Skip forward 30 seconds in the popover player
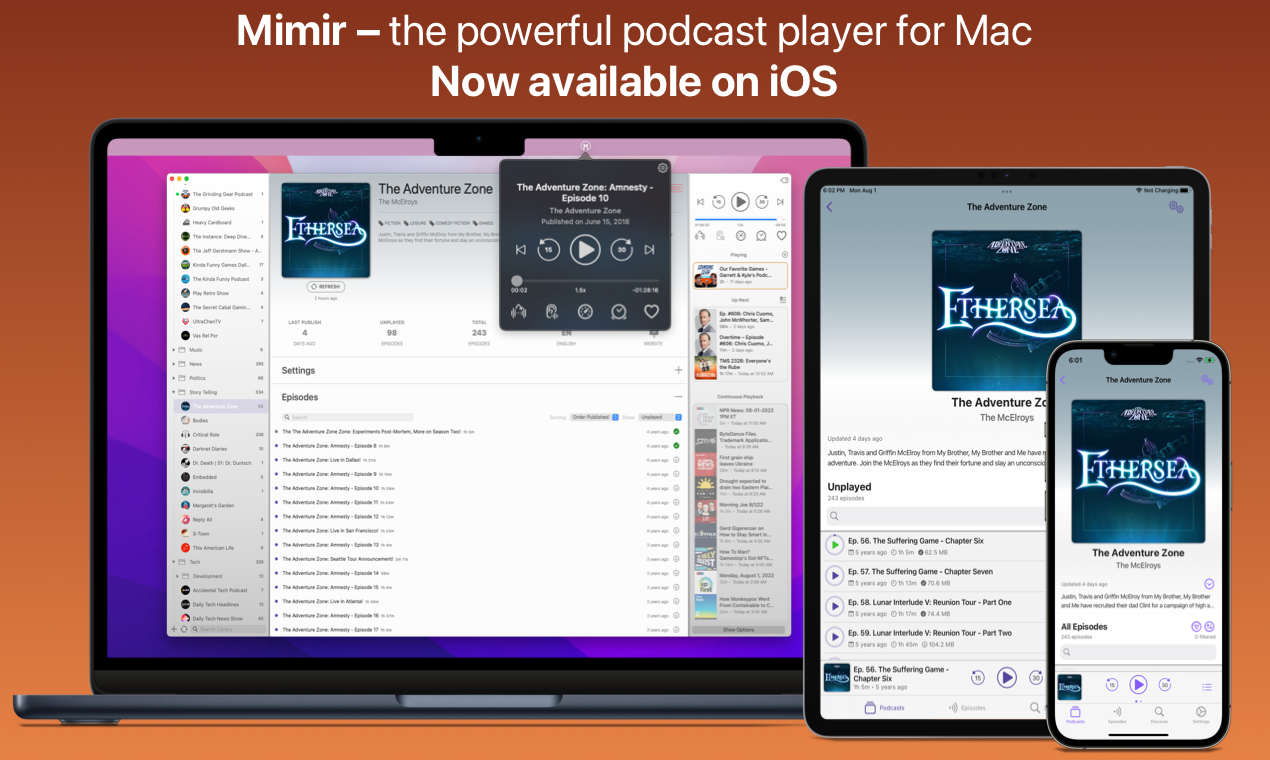This screenshot has height=760, width=1270. (x=622, y=250)
